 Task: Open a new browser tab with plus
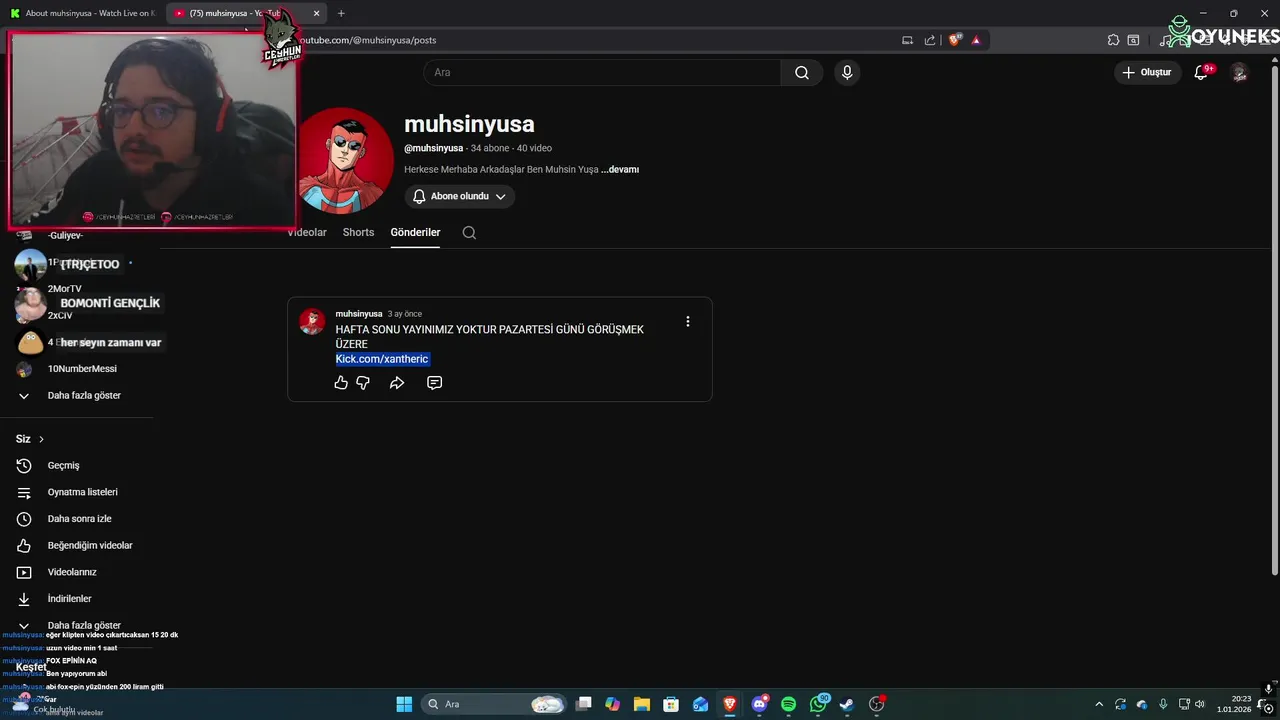(341, 13)
